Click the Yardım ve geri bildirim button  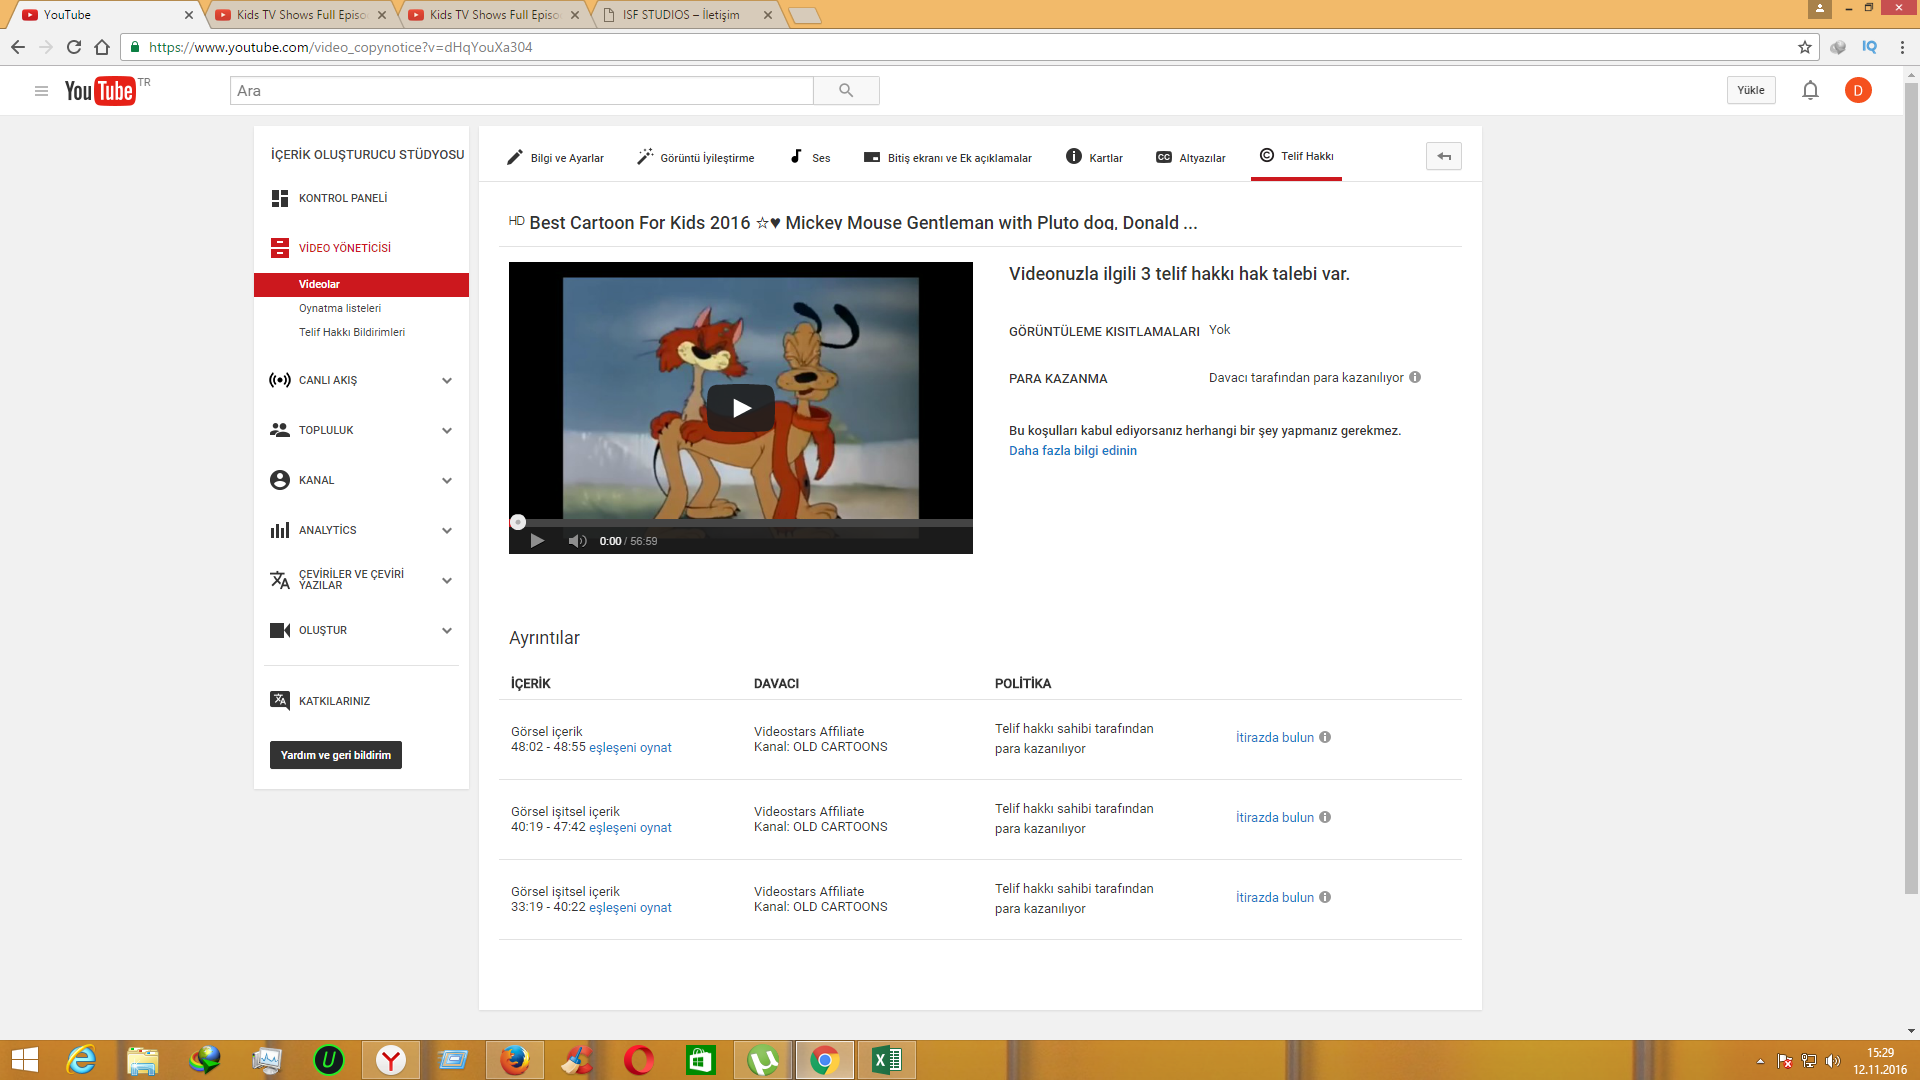tap(336, 755)
